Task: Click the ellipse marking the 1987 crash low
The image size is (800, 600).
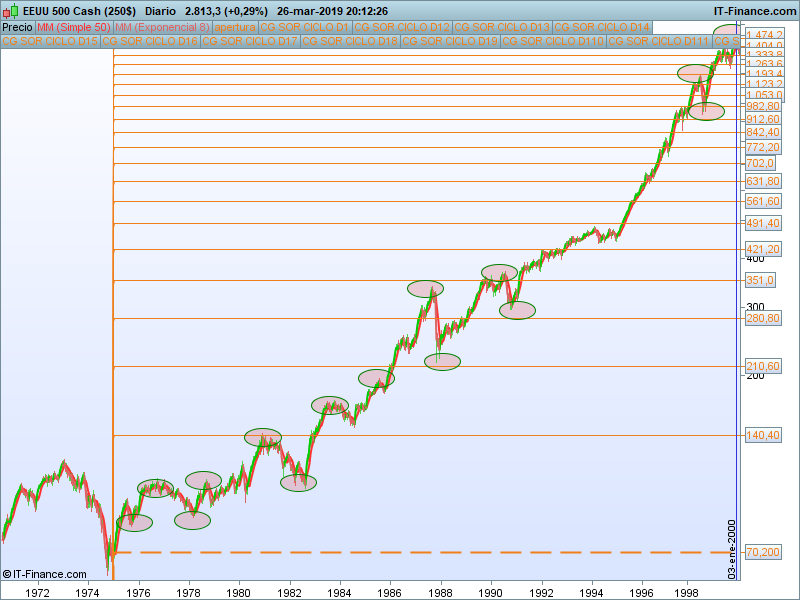Action: pyautogui.click(x=442, y=362)
